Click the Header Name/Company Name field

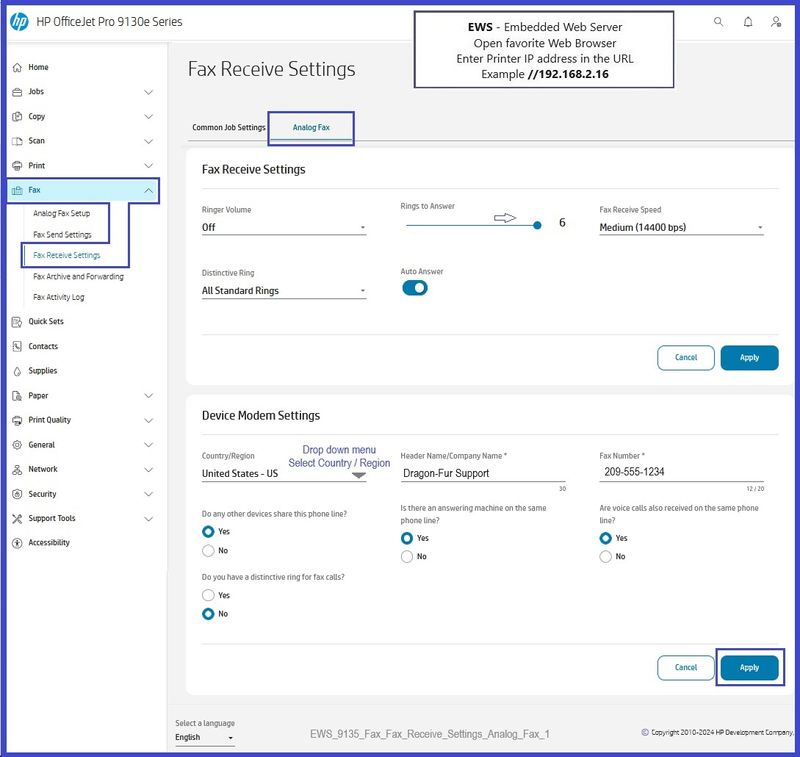[483, 473]
